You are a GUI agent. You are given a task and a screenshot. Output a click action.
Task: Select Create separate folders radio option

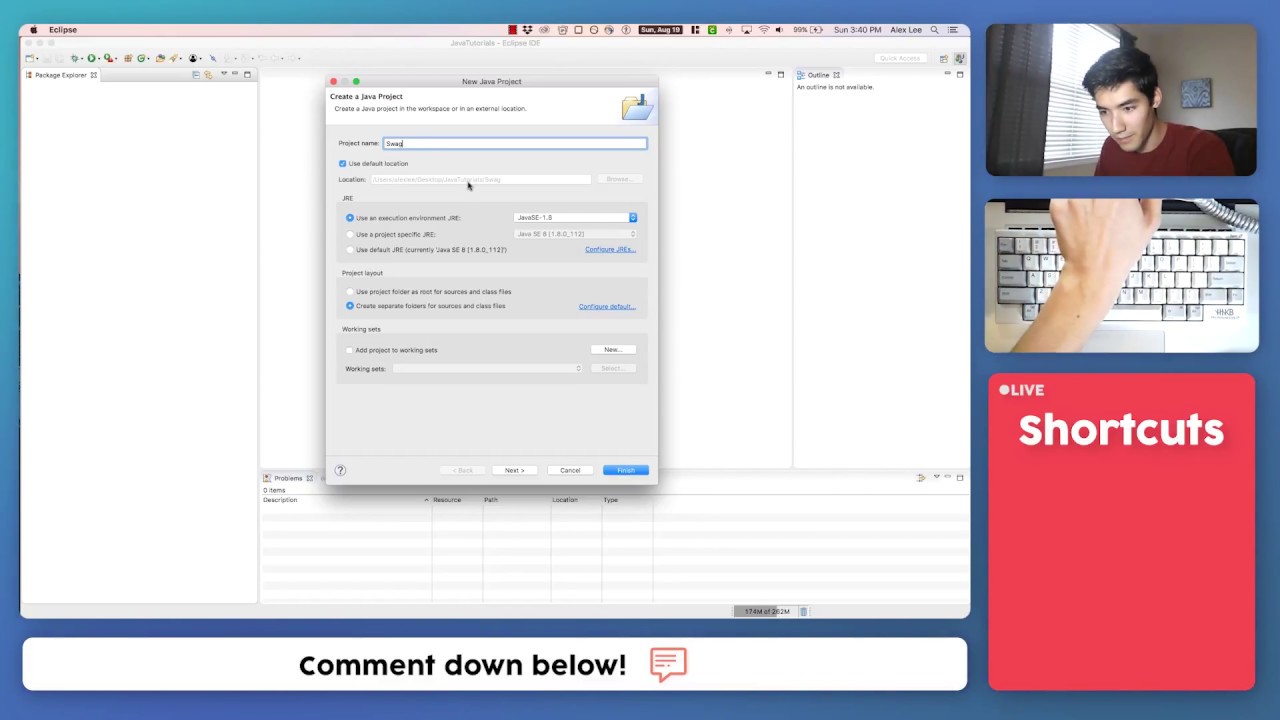pos(349,306)
